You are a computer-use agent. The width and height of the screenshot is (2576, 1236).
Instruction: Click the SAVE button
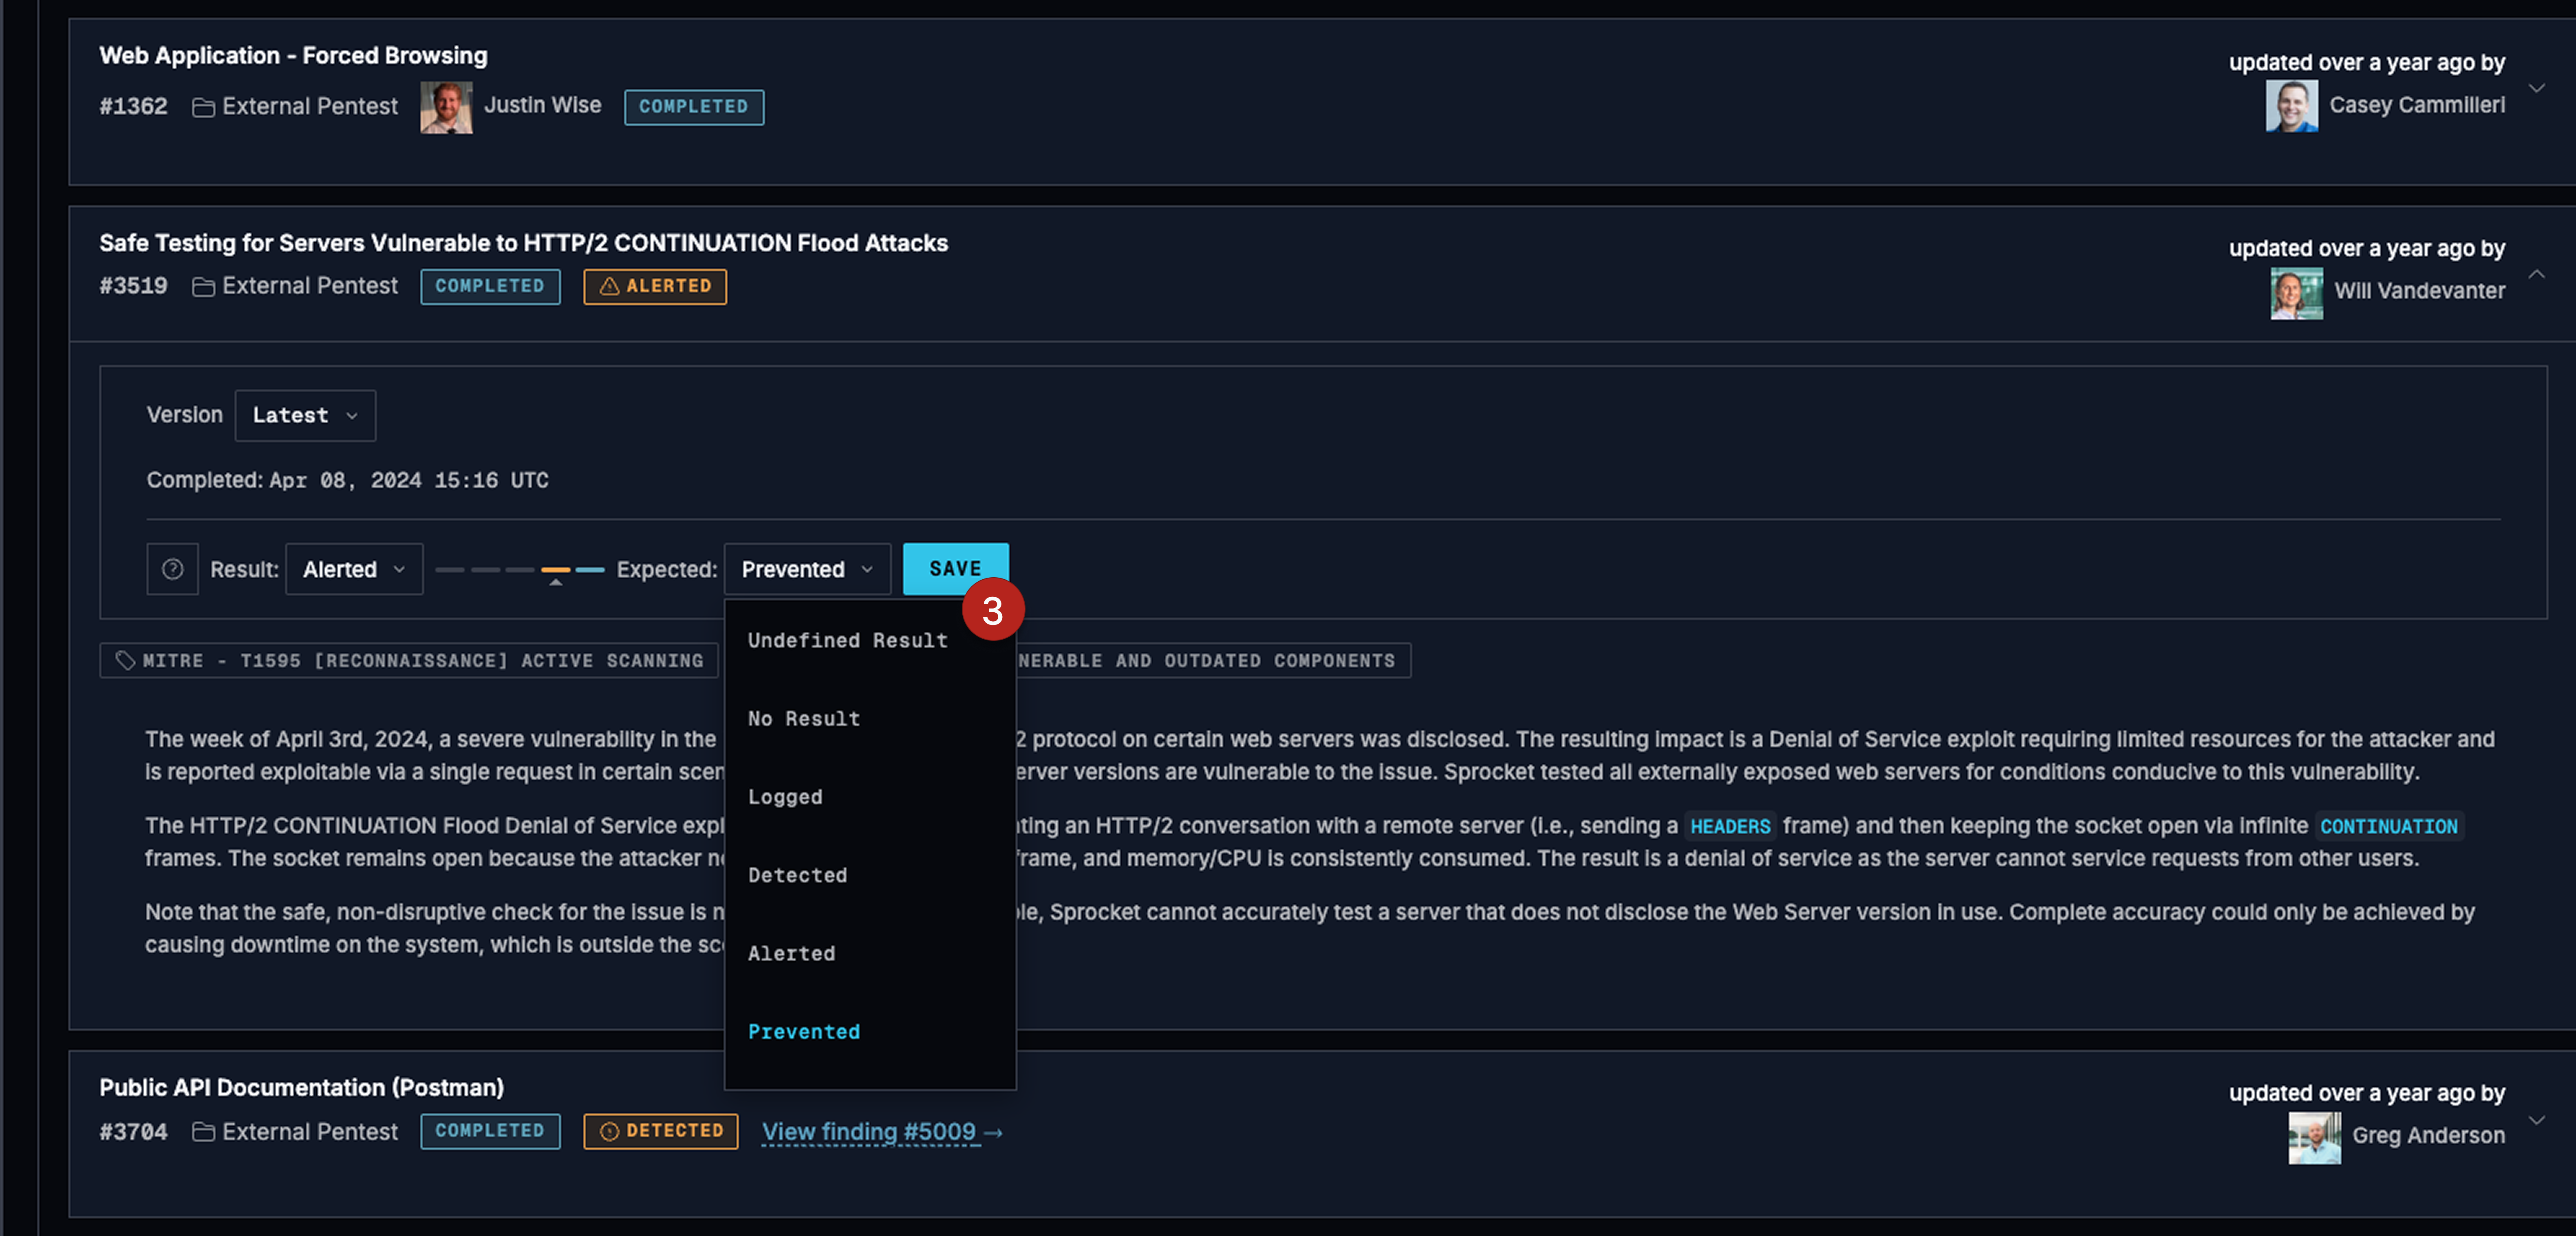pyautogui.click(x=955, y=569)
